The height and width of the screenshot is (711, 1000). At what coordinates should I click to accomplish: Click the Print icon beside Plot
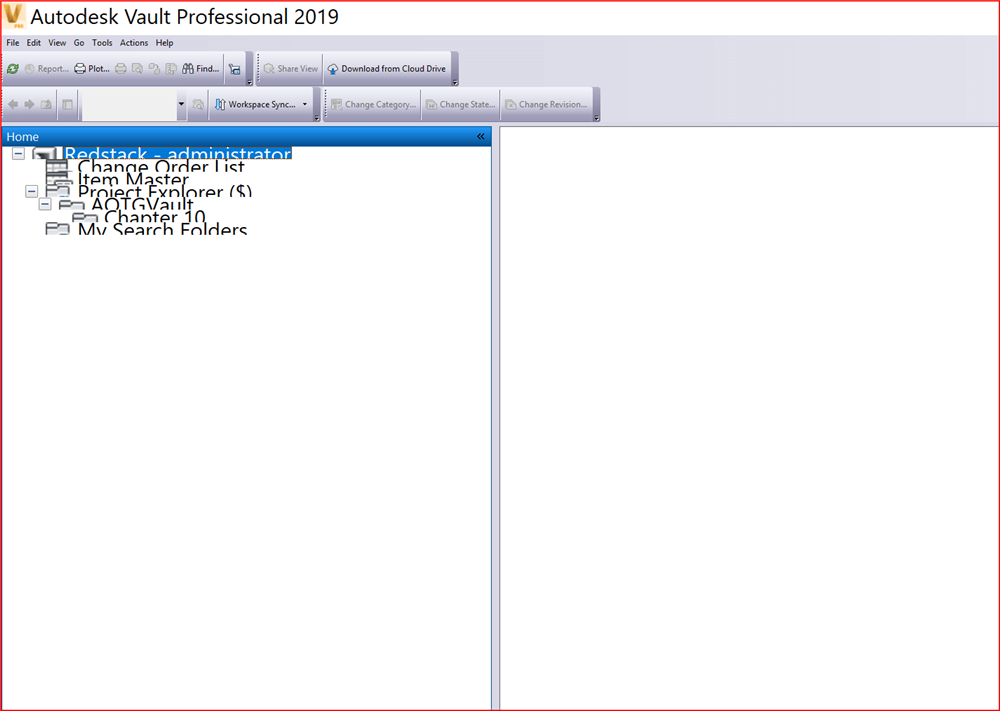coord(121,68)
